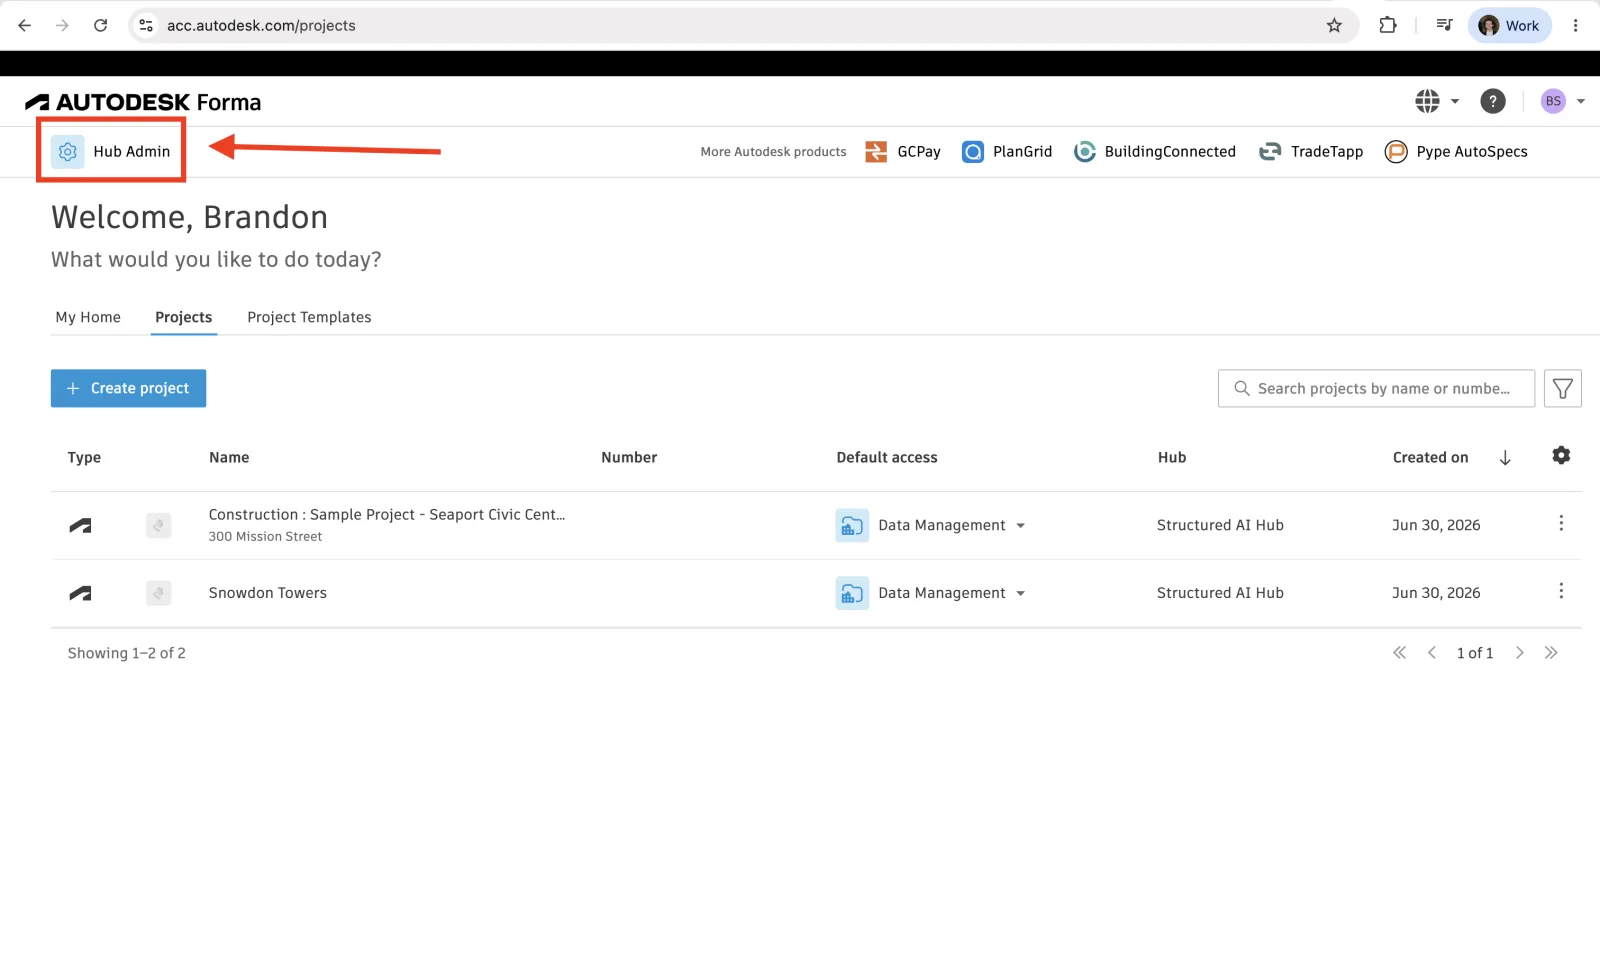Click the Create project button
The width and height of the screenshot is (1600, 962).
128,388
